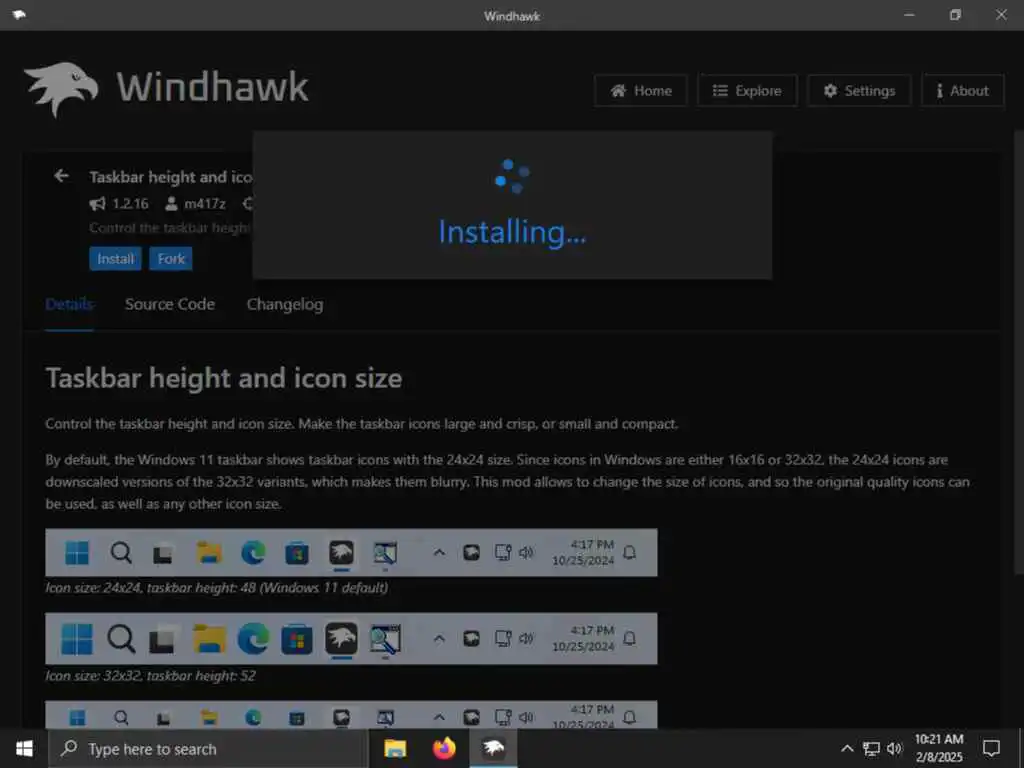Image resolution: width=1024 pixels, height=768 pixels.
Task: Click the loading spinner in Installing dialog
Action: [513, 176]
